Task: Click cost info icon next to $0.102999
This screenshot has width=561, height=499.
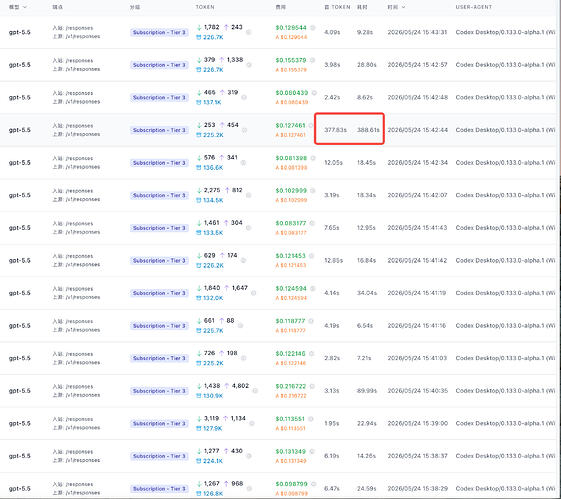Action: point(313,190)
